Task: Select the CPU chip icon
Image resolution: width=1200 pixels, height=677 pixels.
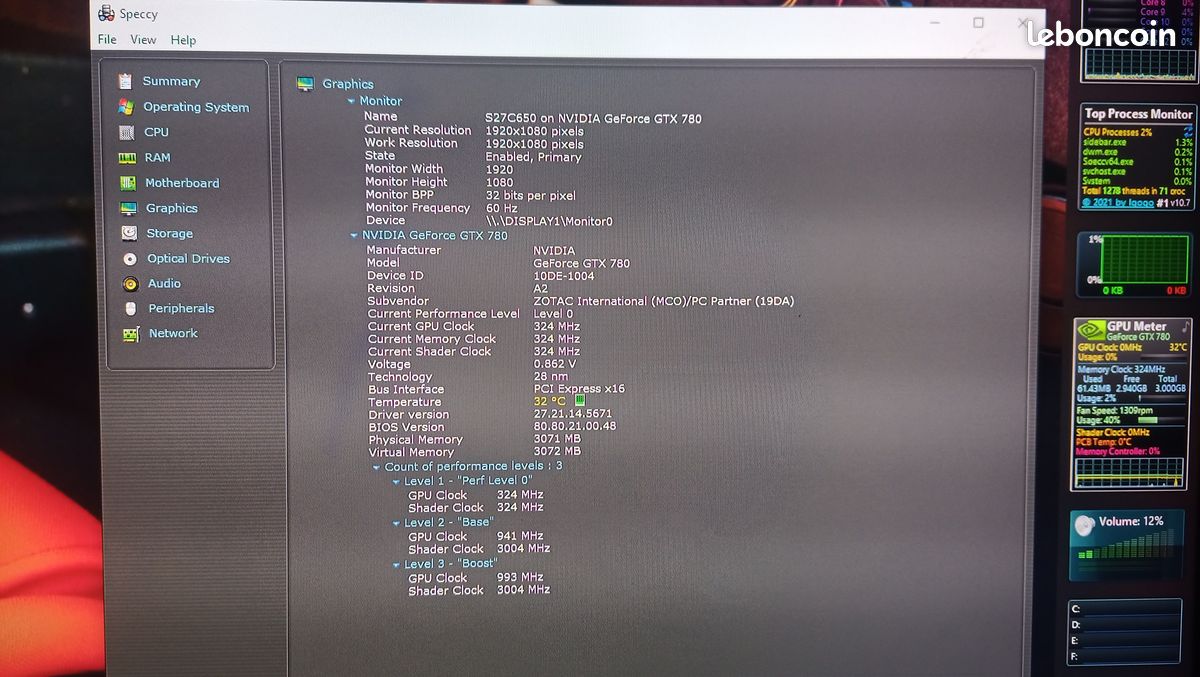Action: click(x=126, y=132)
